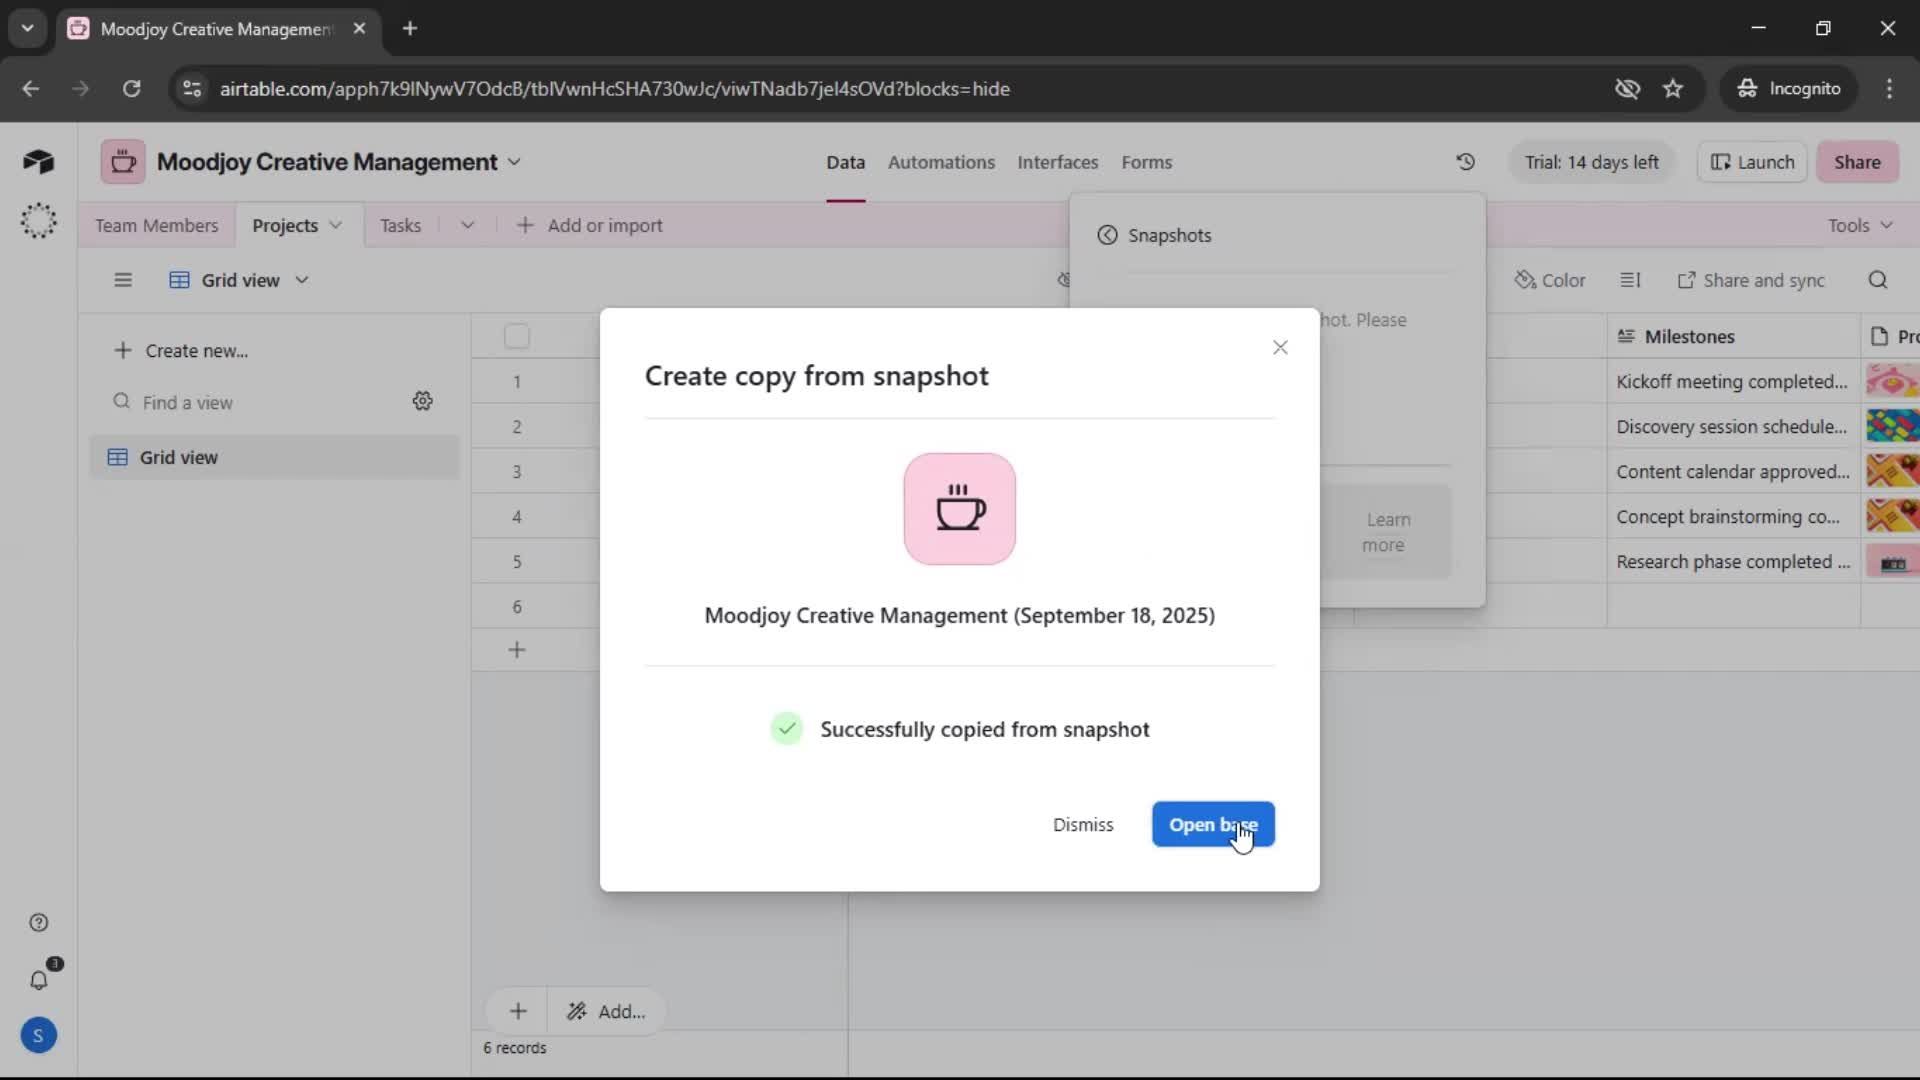This screenshot has width=1920, height=1080.
Task: Open the attachment thumbnail in row 1
Action: click(x=1892, y=381)
